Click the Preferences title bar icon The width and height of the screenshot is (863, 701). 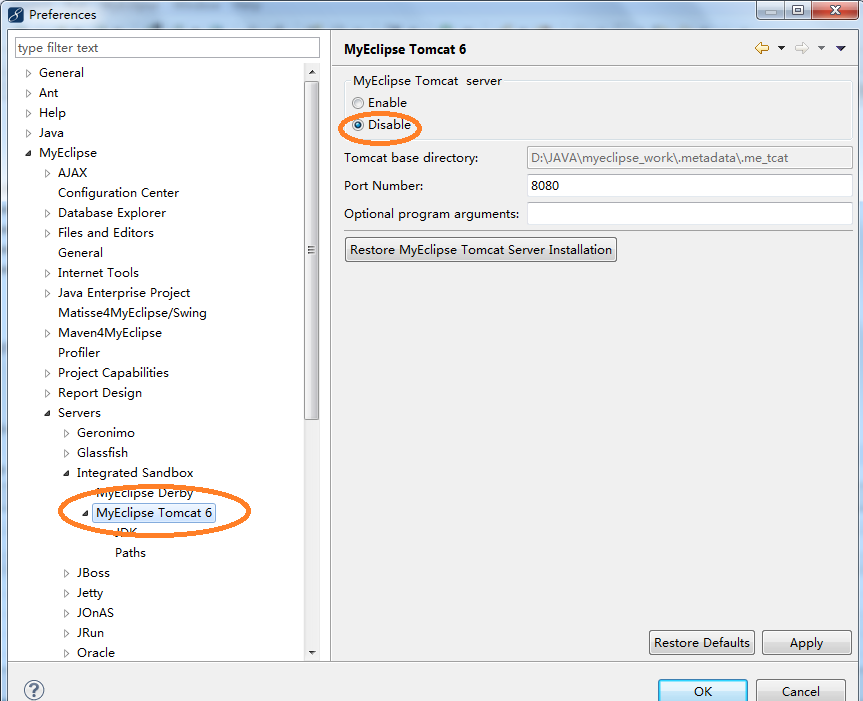14,14
